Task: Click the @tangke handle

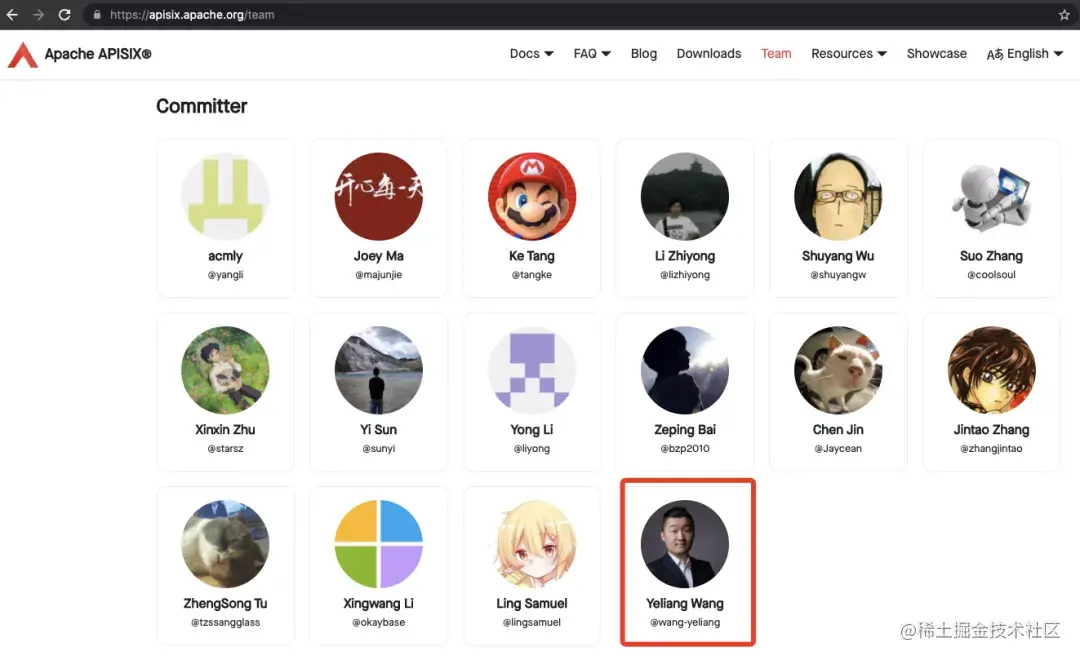Action: click(x=532, y=274)
